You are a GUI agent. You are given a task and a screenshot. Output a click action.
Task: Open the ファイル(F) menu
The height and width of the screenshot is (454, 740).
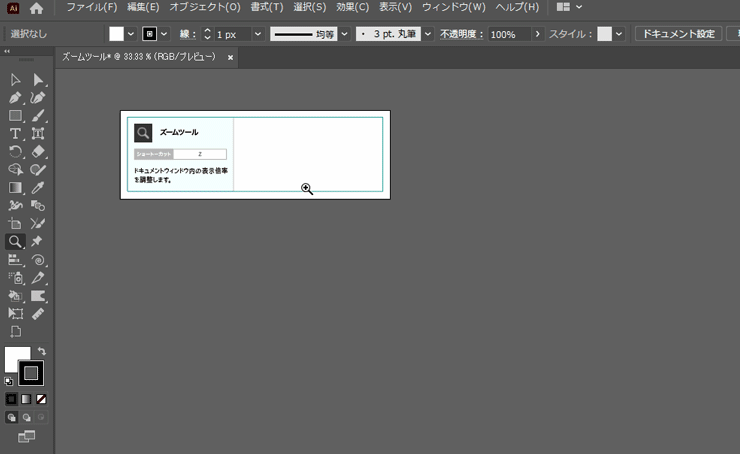(91, 8)
